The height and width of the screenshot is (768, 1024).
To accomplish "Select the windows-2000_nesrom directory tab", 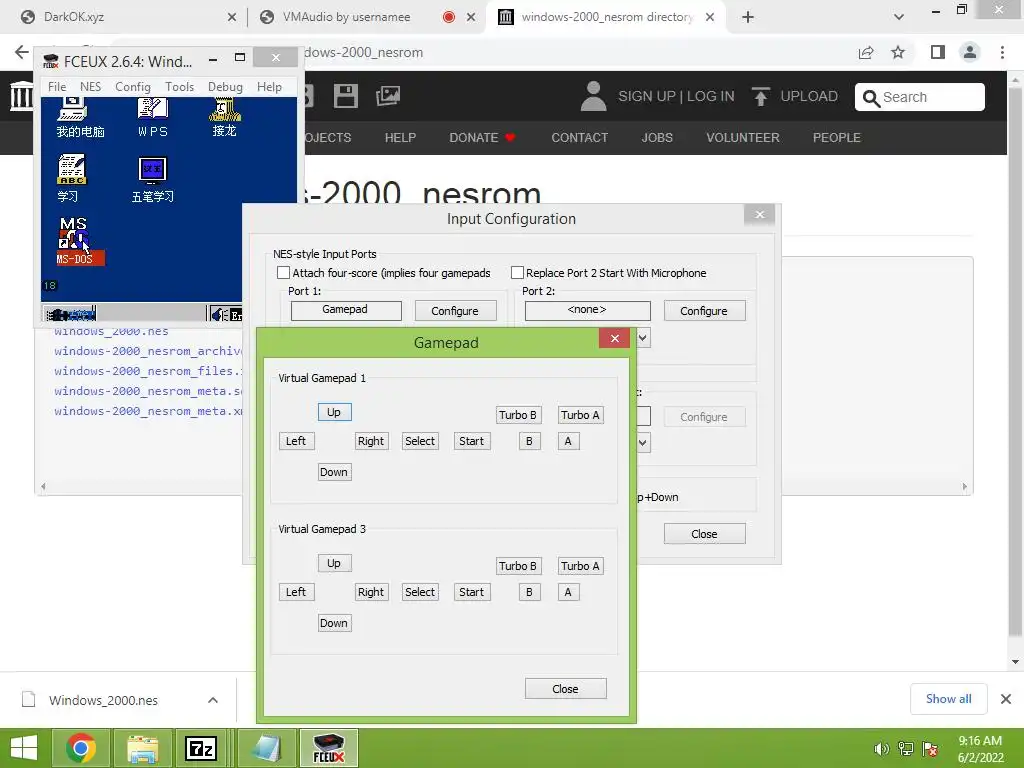I will click(606, 17).
